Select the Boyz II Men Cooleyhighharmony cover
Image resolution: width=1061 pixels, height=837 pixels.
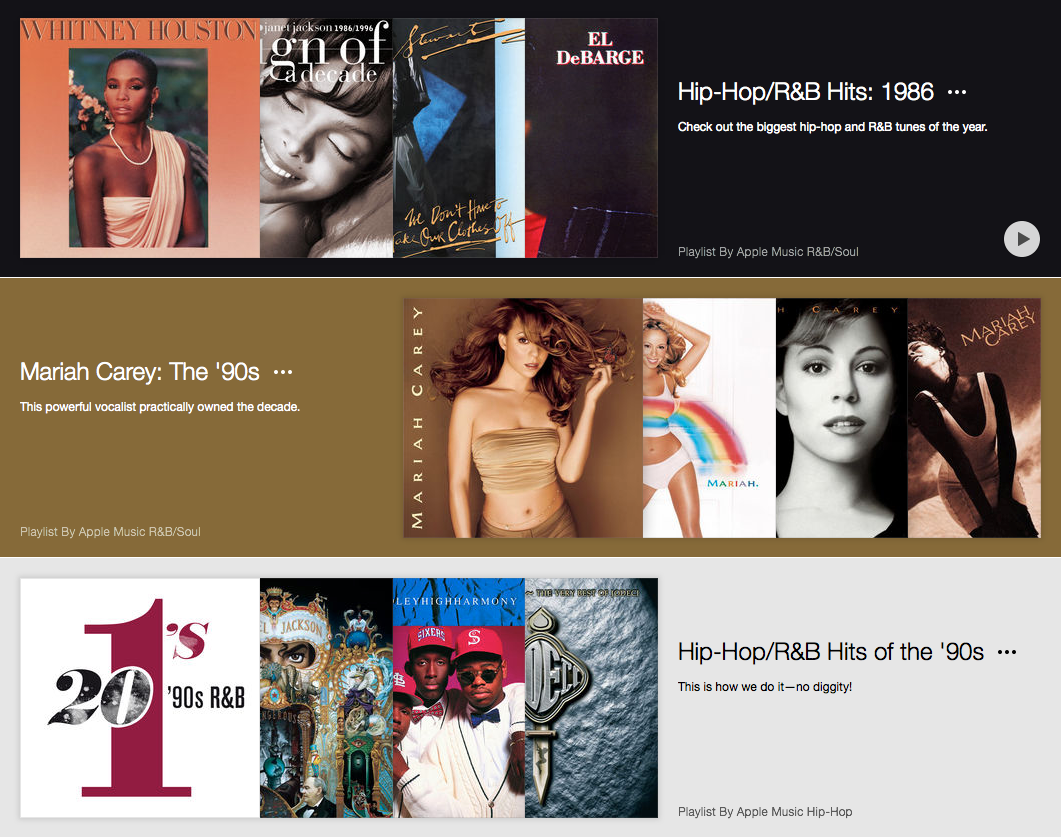(x=459, y=698)
